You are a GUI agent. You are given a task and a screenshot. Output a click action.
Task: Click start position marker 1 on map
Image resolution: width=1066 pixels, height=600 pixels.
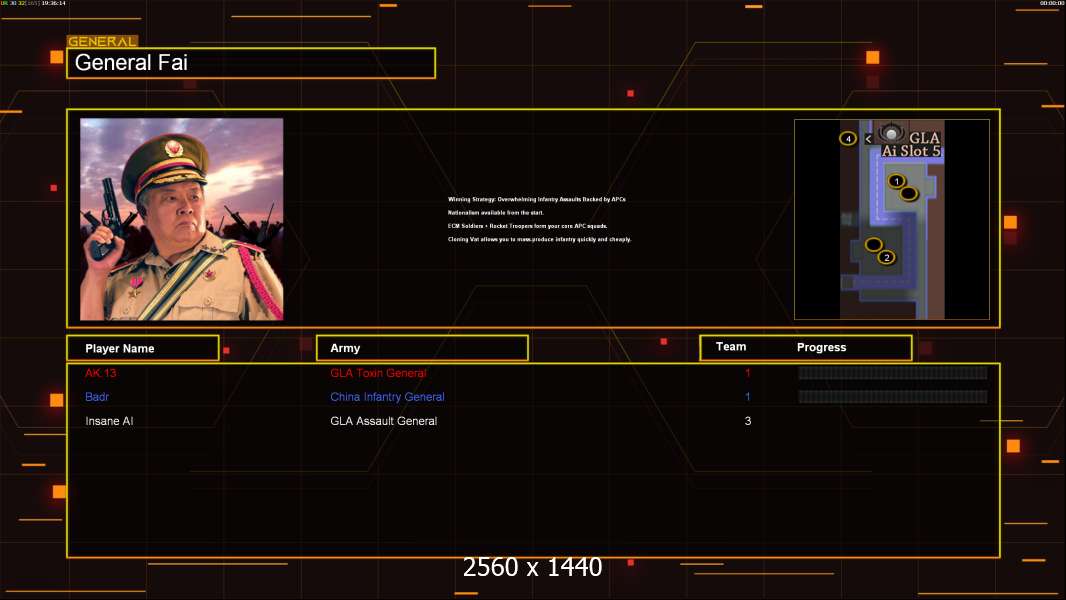pyautogui.click(x=896, y=181)
